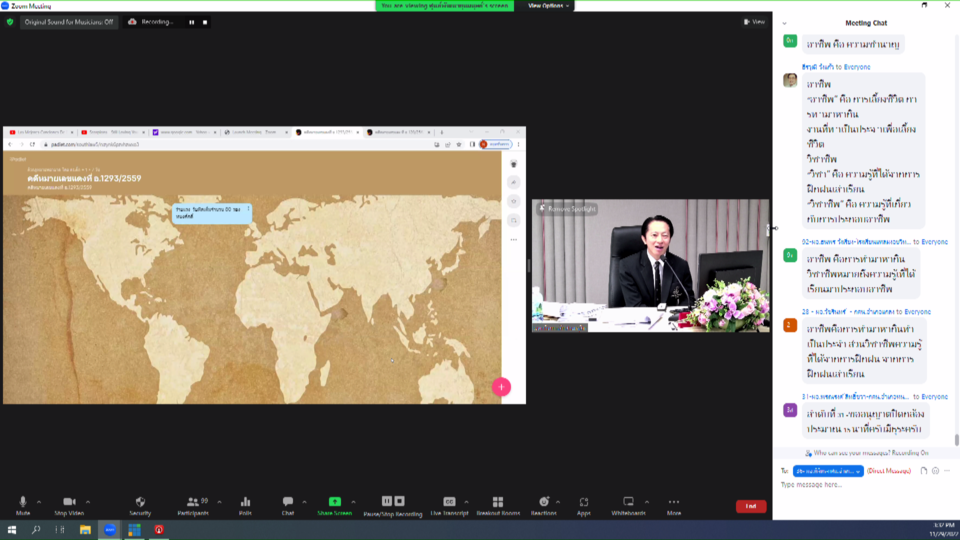Open the Windows Start menu
Viewport: 960px width, 540px height.
(12, 530)
